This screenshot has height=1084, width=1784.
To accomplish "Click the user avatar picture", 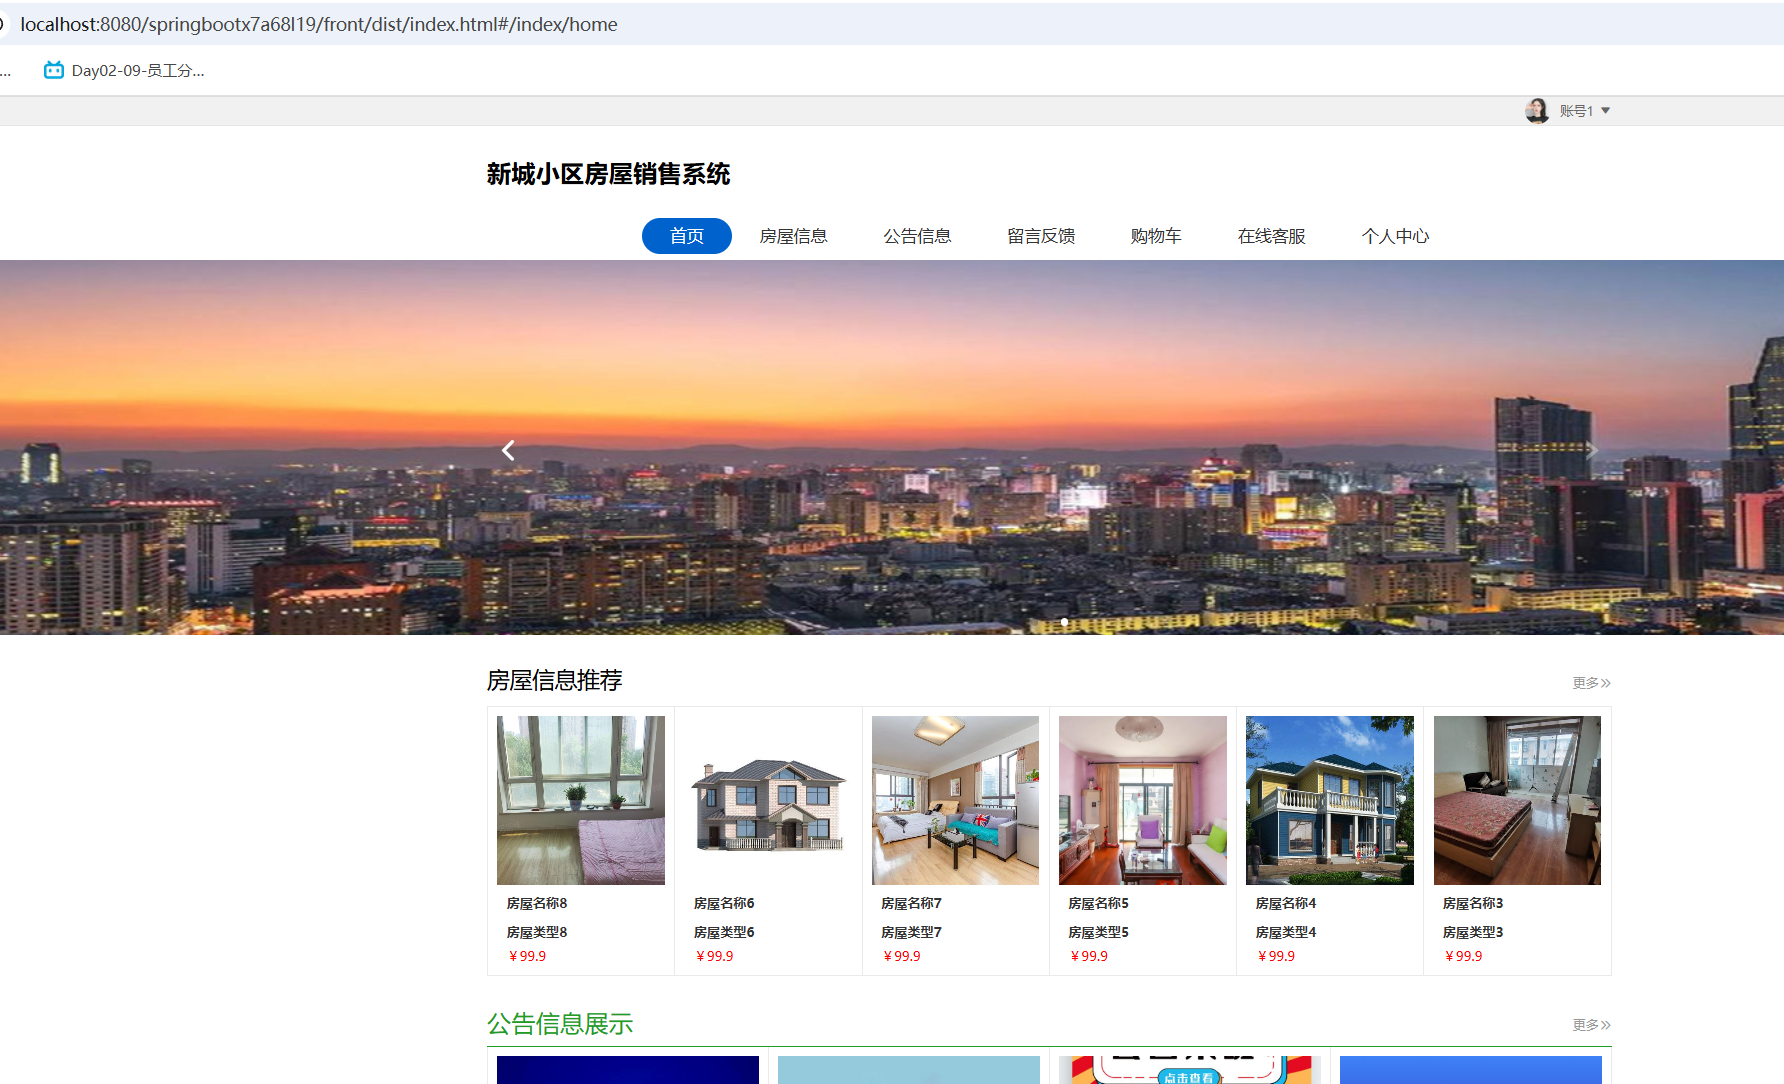I will 1536,111.
